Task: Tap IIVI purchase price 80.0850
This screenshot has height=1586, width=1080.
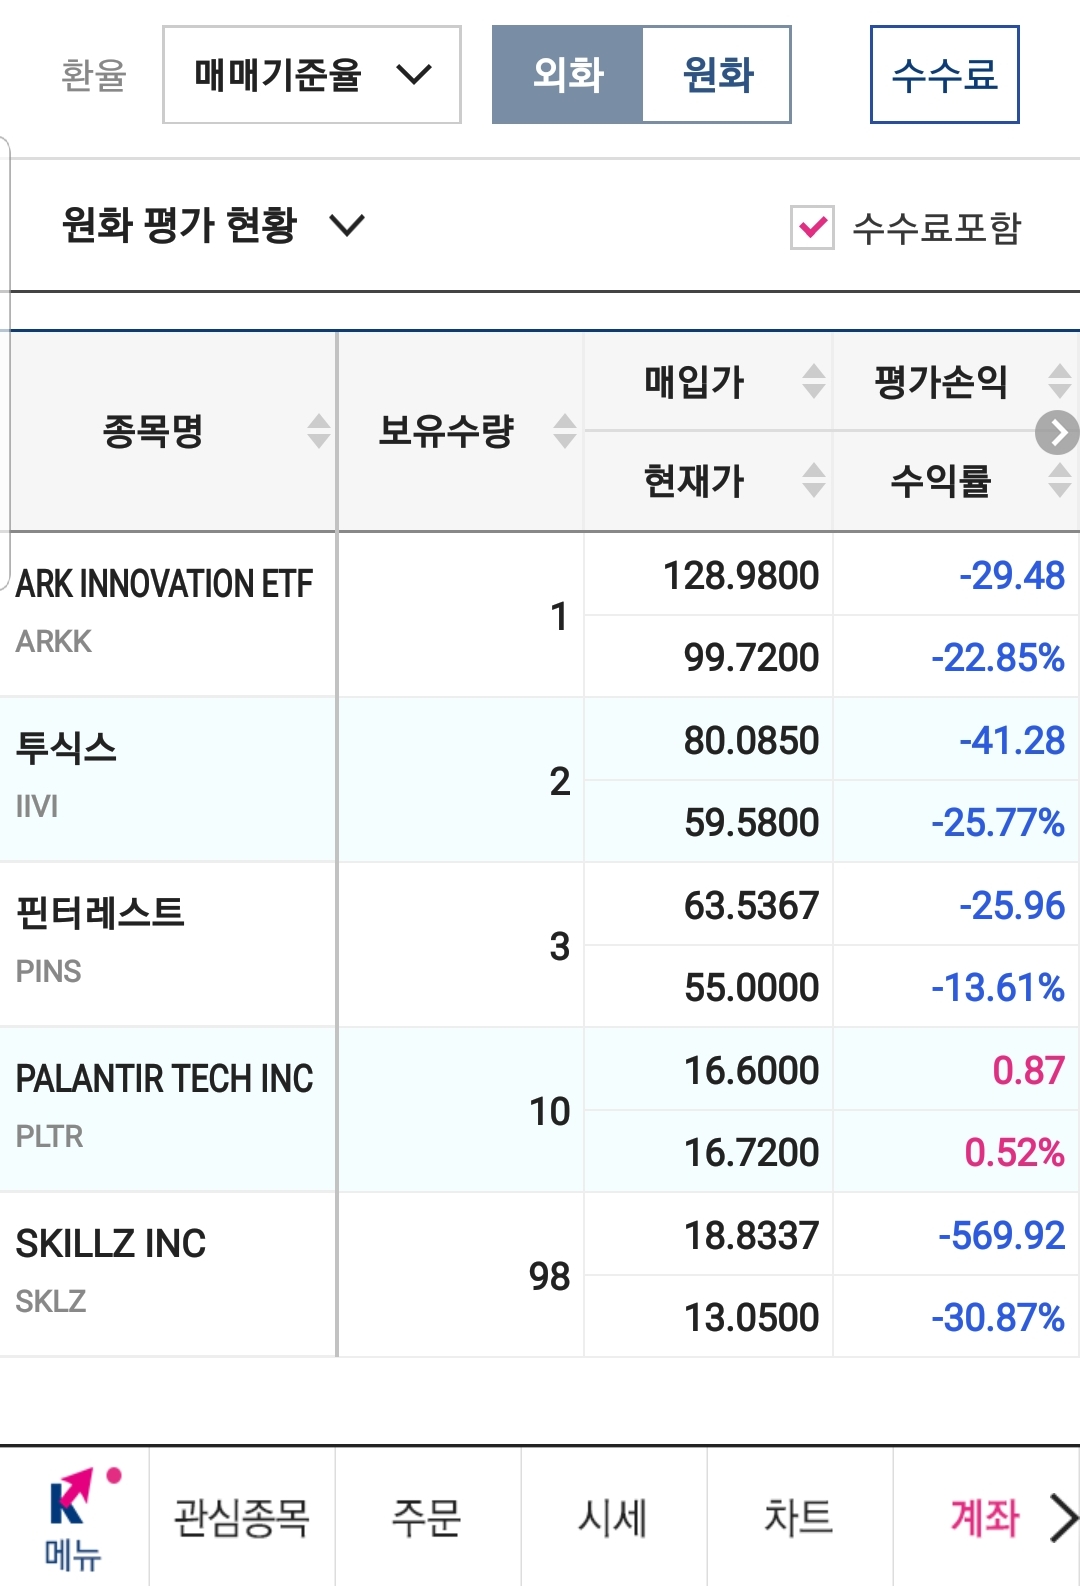Action: [x=751, y=741]
